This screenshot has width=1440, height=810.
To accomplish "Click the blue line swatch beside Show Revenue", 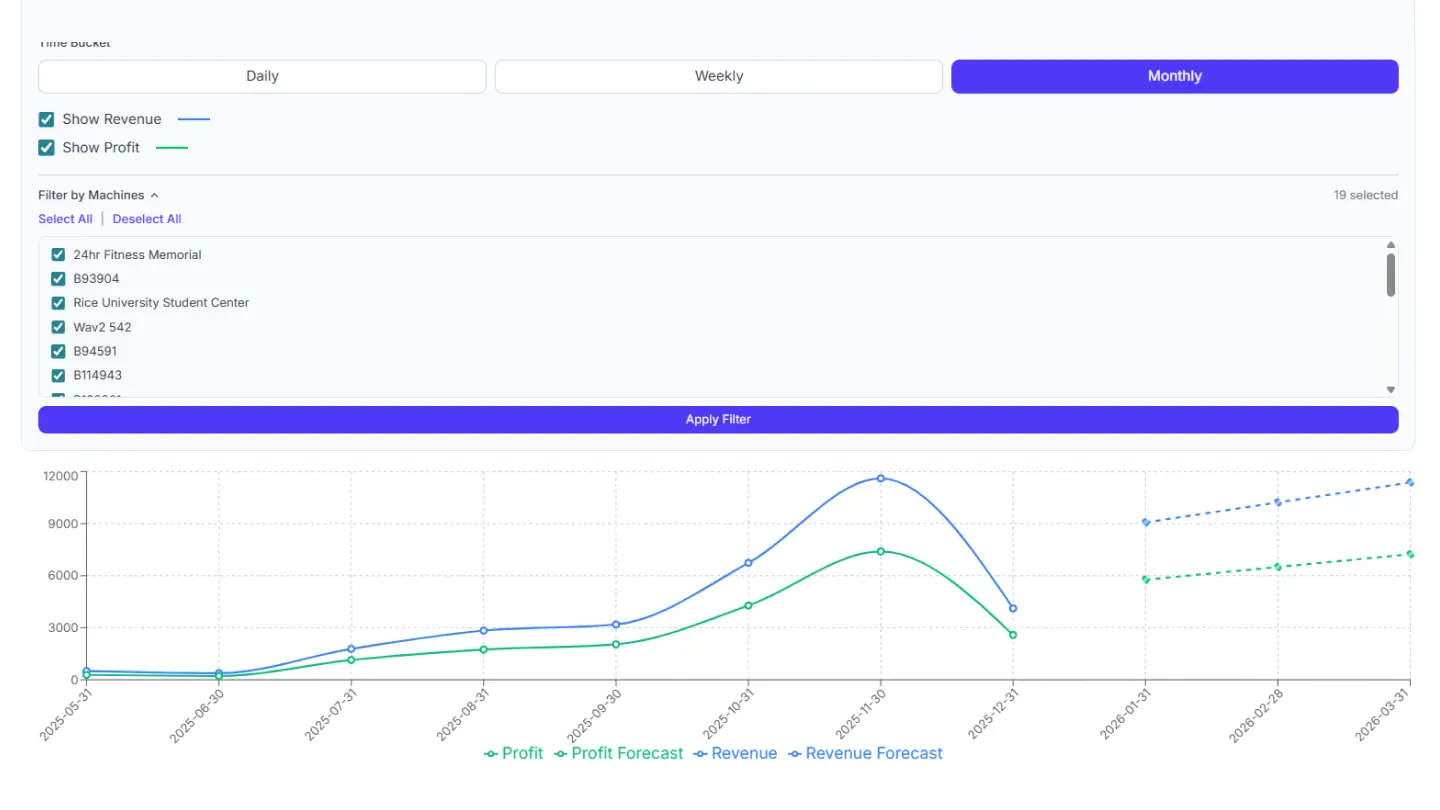I will (x=194, y=119).
